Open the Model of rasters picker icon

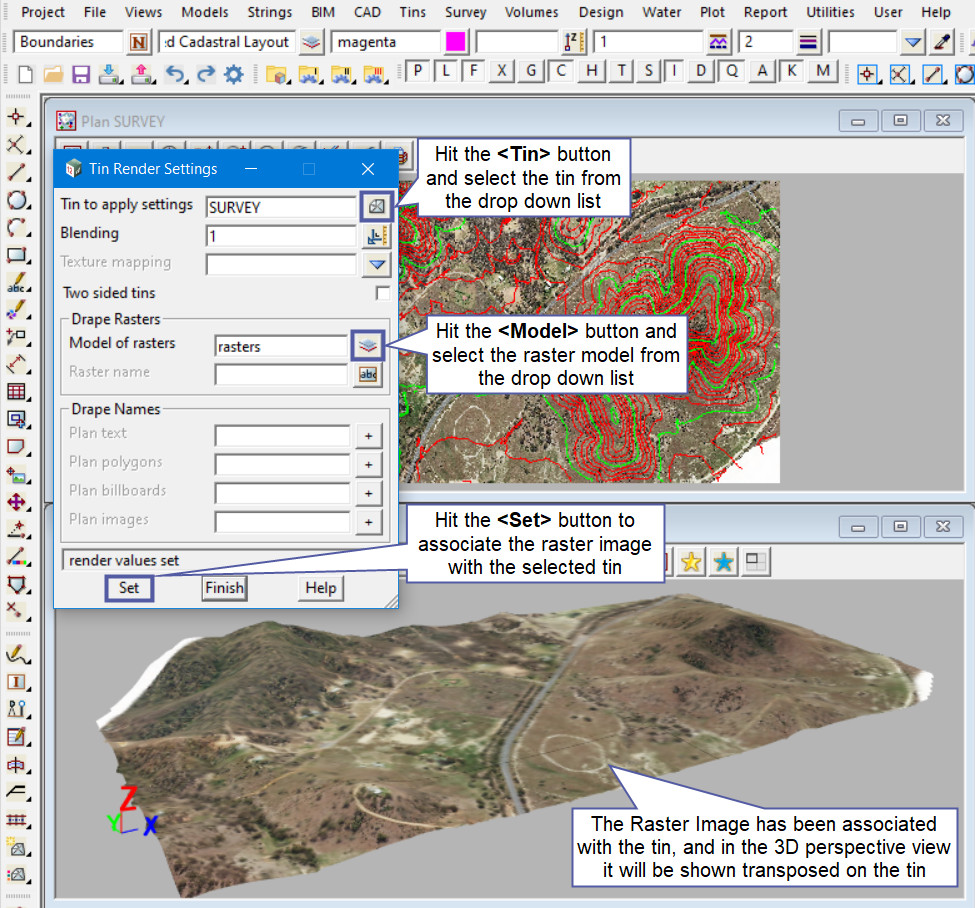[368, 345]
